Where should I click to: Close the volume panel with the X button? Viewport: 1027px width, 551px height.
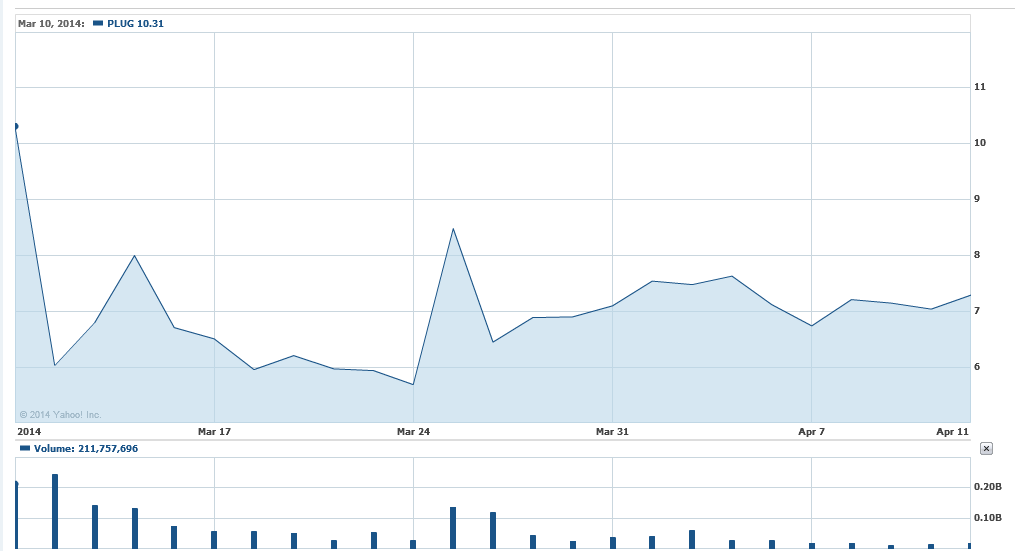click(x=986, y=449)
